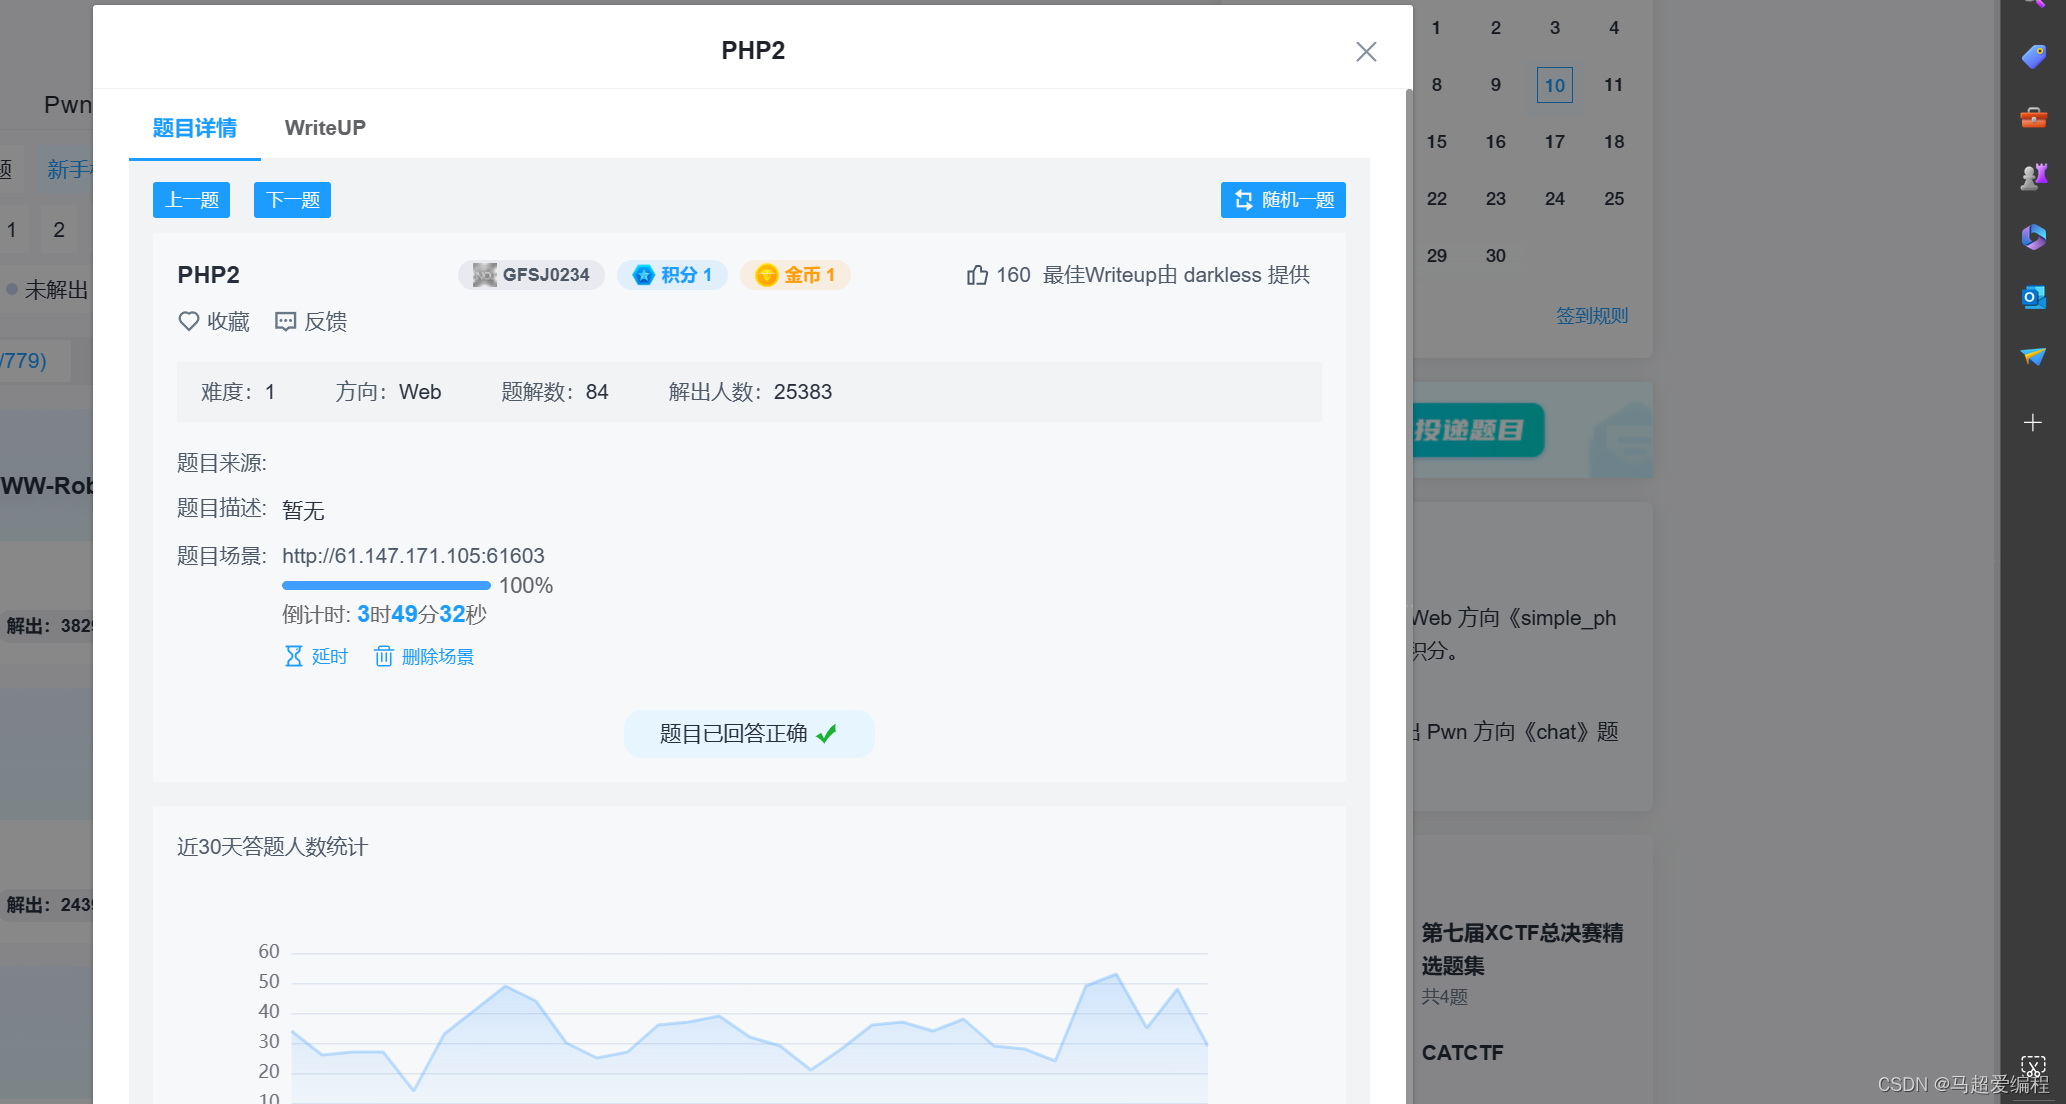Screen dimensions: 2066x1104
Task: Open the blue tag sidebar icon
Action: (2033, 57)
